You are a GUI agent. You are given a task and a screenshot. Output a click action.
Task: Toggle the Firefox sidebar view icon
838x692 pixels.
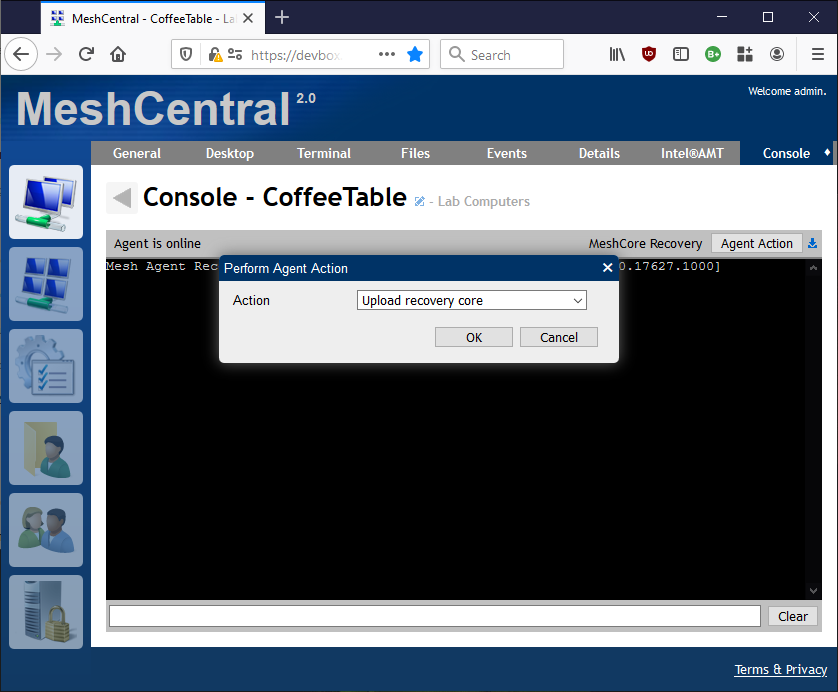681,54
